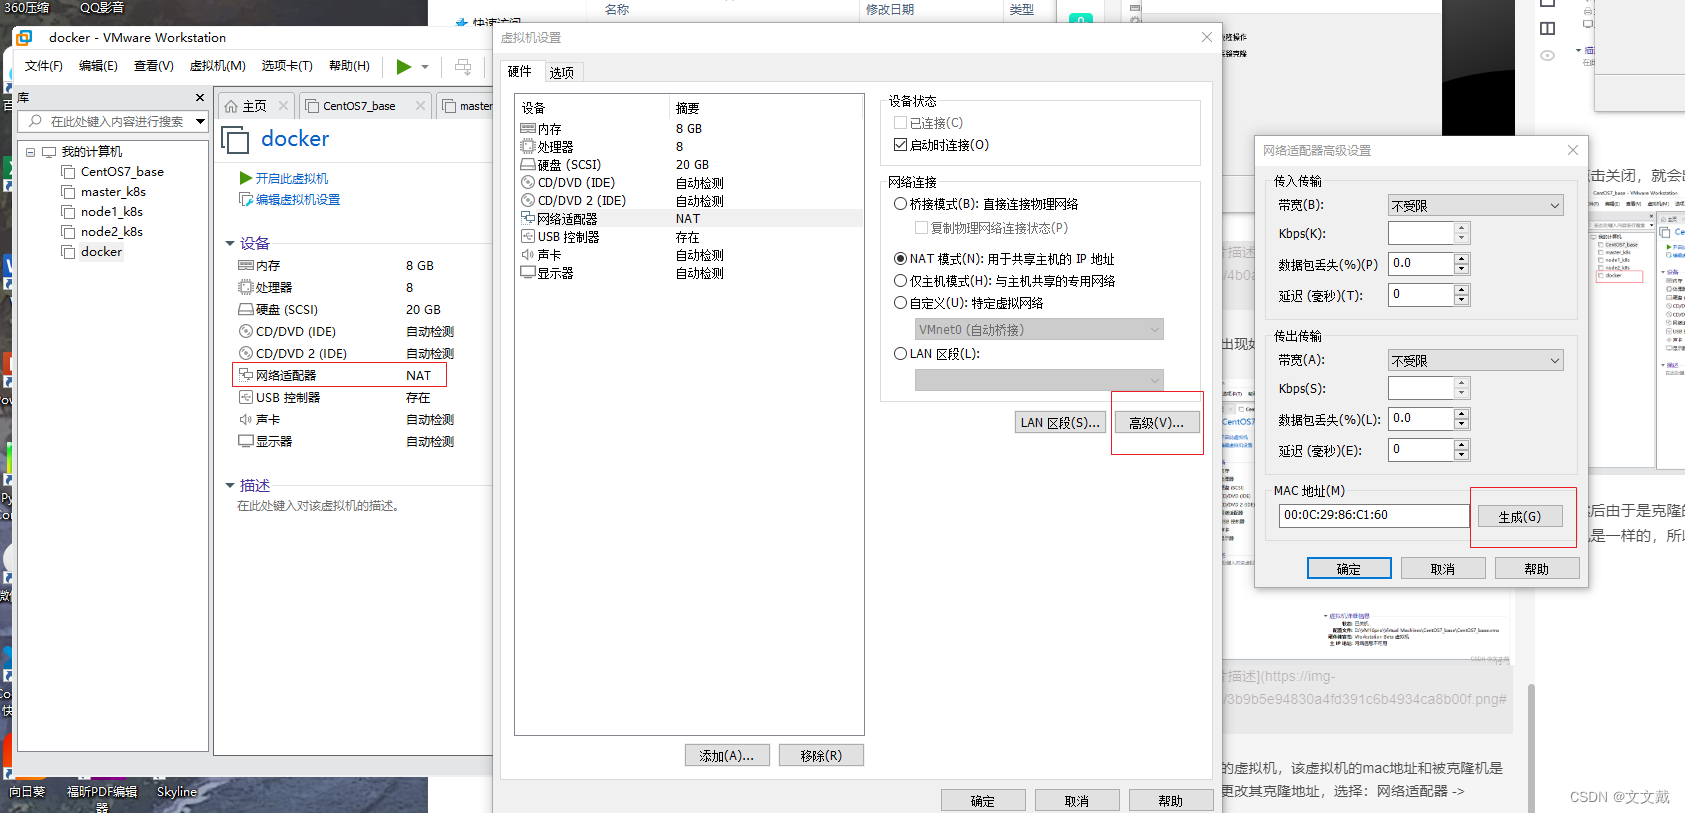Collapse the 设备 section triangle
1685x813 pixels.
[230, 243]
